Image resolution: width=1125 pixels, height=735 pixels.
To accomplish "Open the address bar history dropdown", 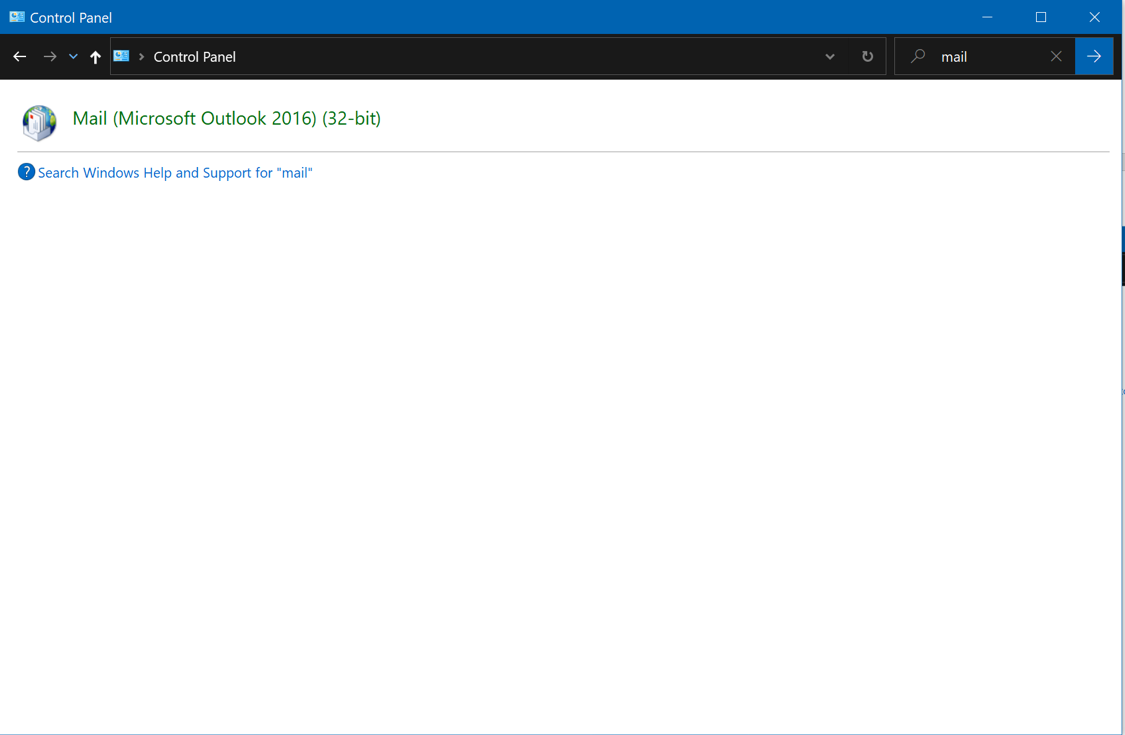I will coord(829,57).
